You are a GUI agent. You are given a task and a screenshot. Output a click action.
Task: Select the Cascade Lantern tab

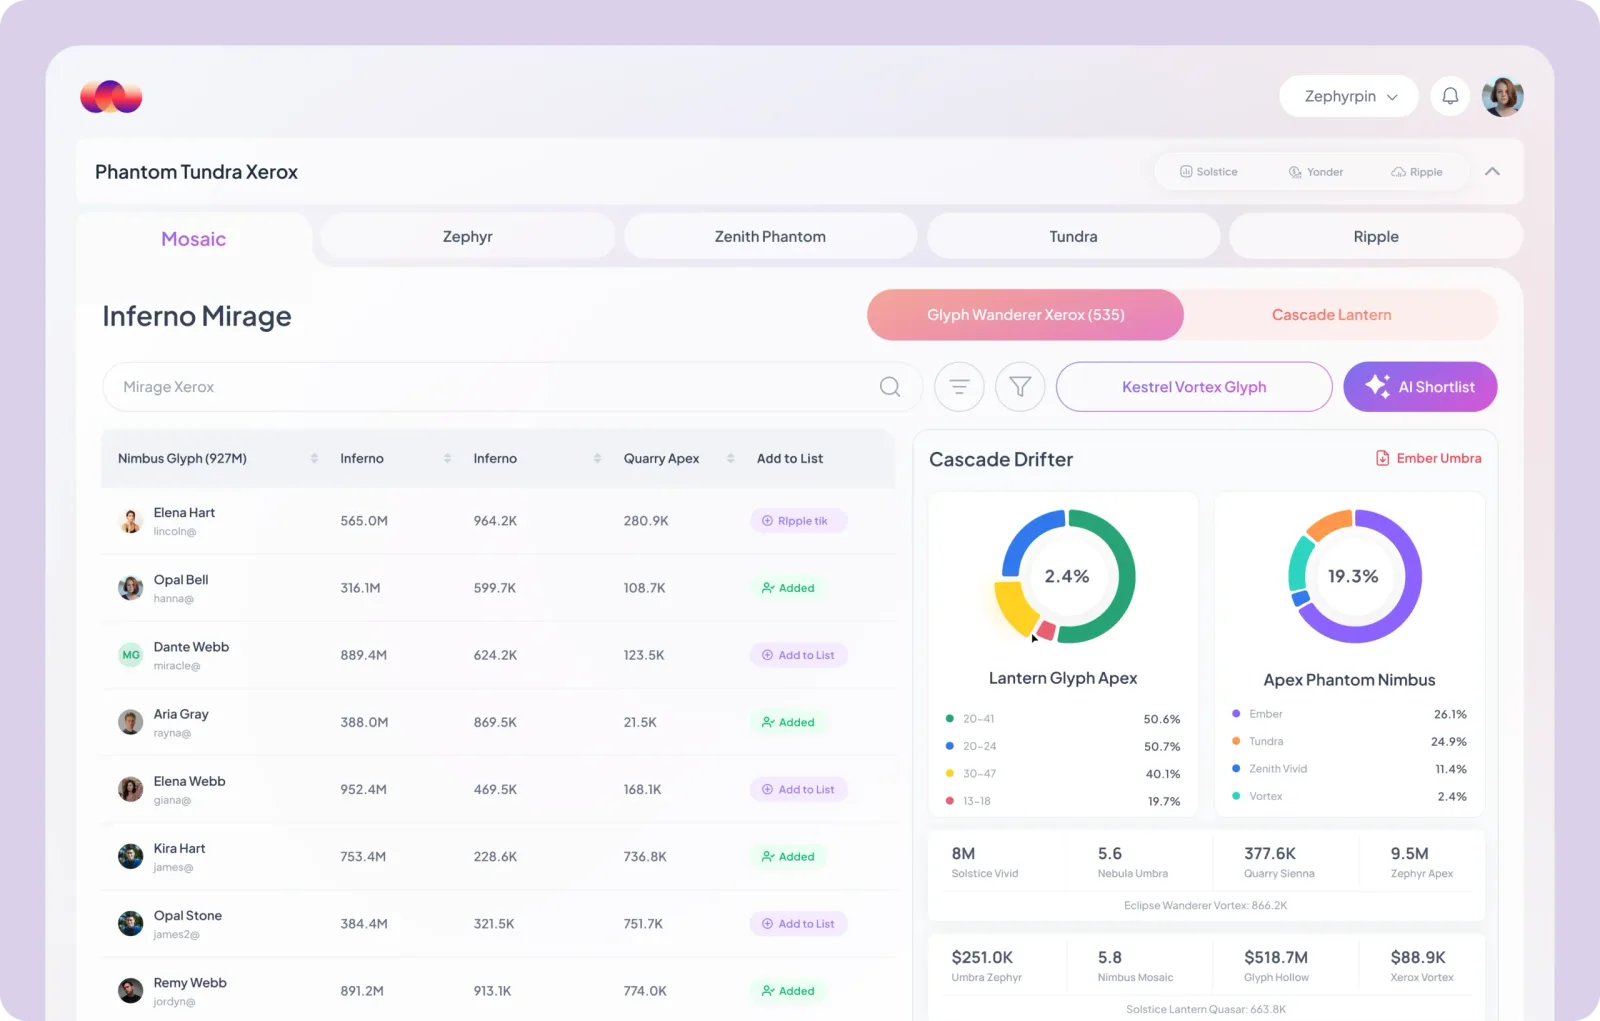pos(1331,315)
